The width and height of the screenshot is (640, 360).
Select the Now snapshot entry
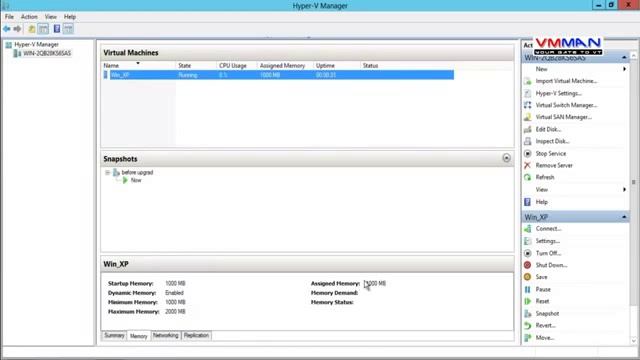136,180
